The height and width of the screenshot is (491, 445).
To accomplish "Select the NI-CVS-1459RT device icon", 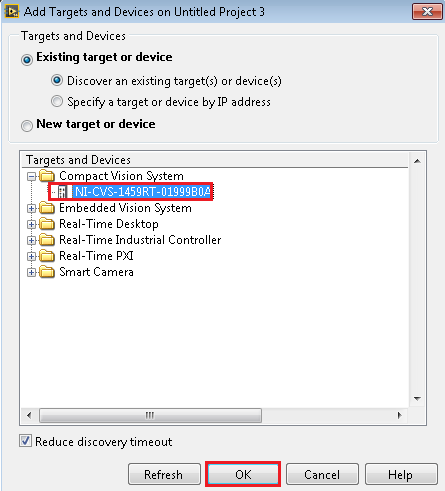I will tap(62, 192).
